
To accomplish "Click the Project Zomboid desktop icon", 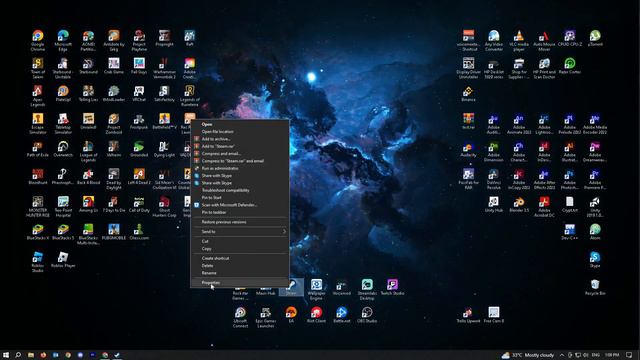I will click(x=113, y=123).
